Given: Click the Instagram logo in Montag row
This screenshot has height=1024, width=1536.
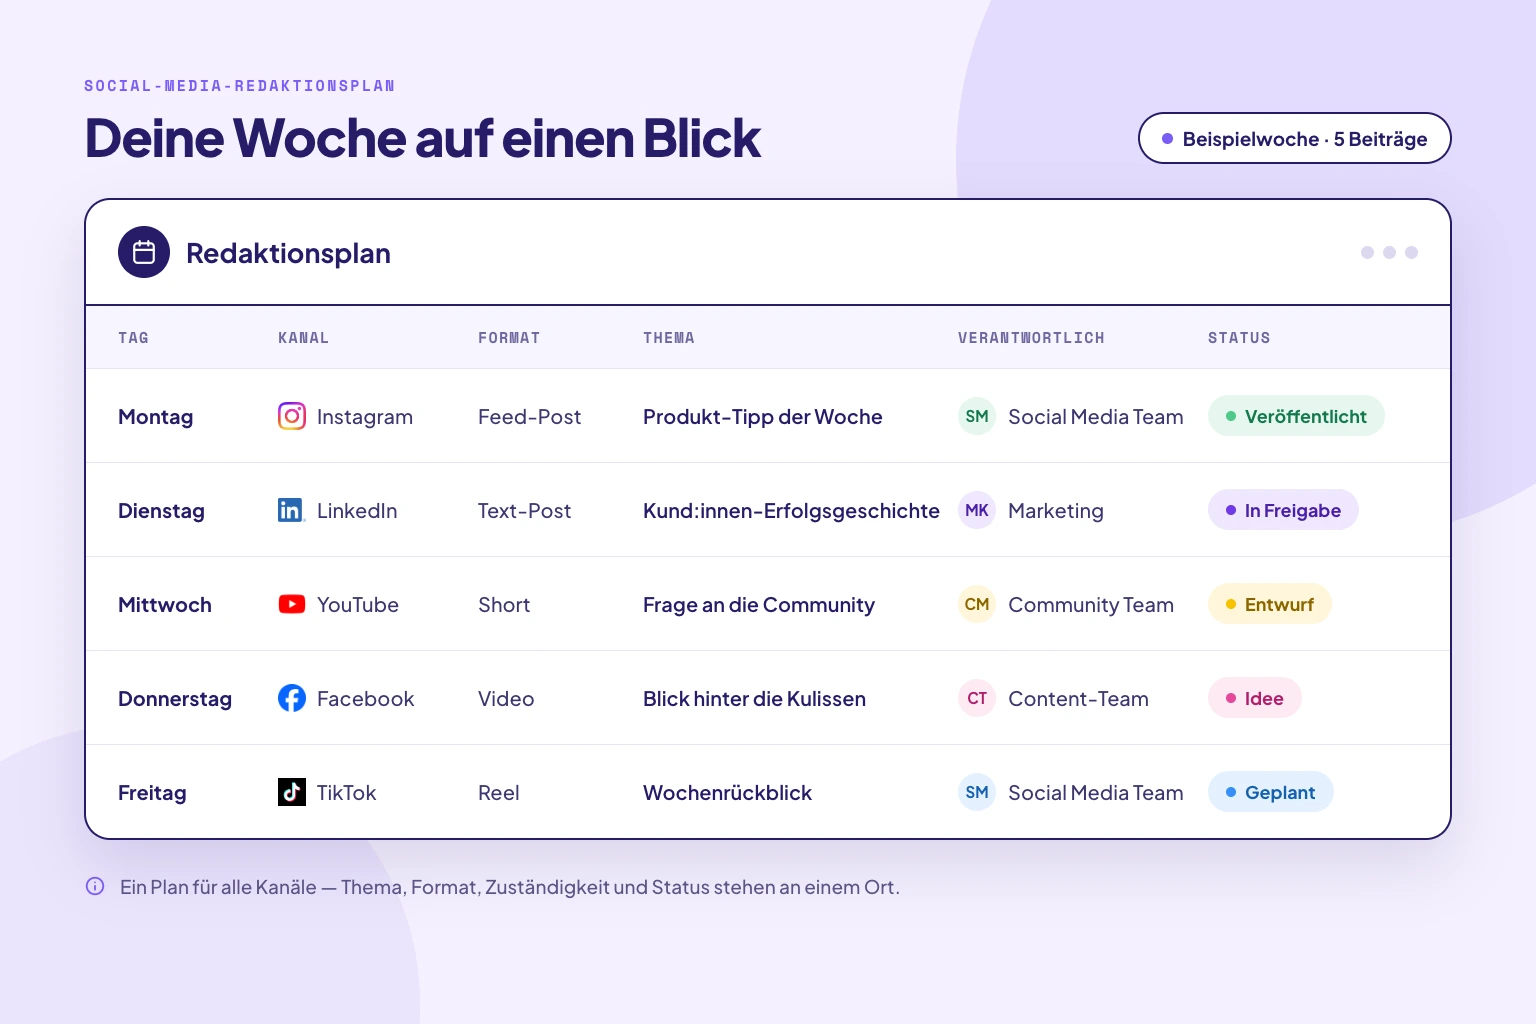Looking at the screenshot, I should coord(292,416).
